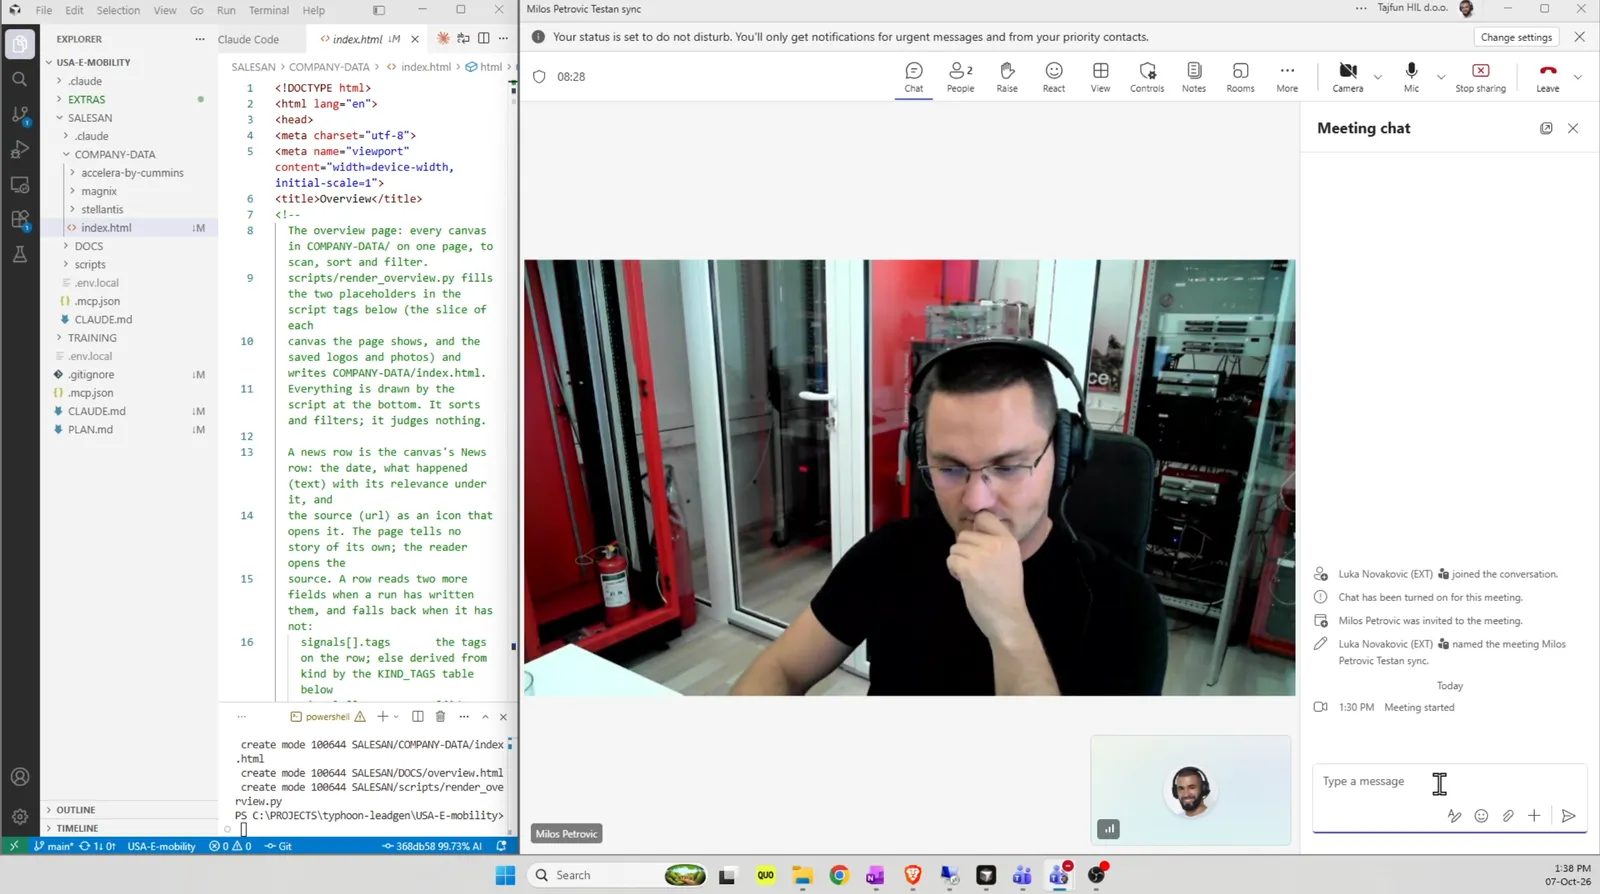Open Leave options dropdown arrow
Image resolution: width=1600 pixels, height=894 pixels.
click(1577, 77)
